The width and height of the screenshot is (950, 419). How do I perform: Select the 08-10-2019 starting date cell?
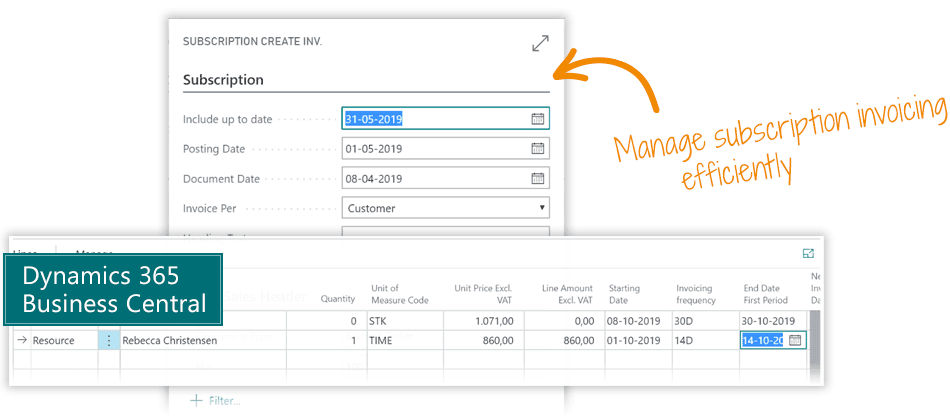[639, 321]
